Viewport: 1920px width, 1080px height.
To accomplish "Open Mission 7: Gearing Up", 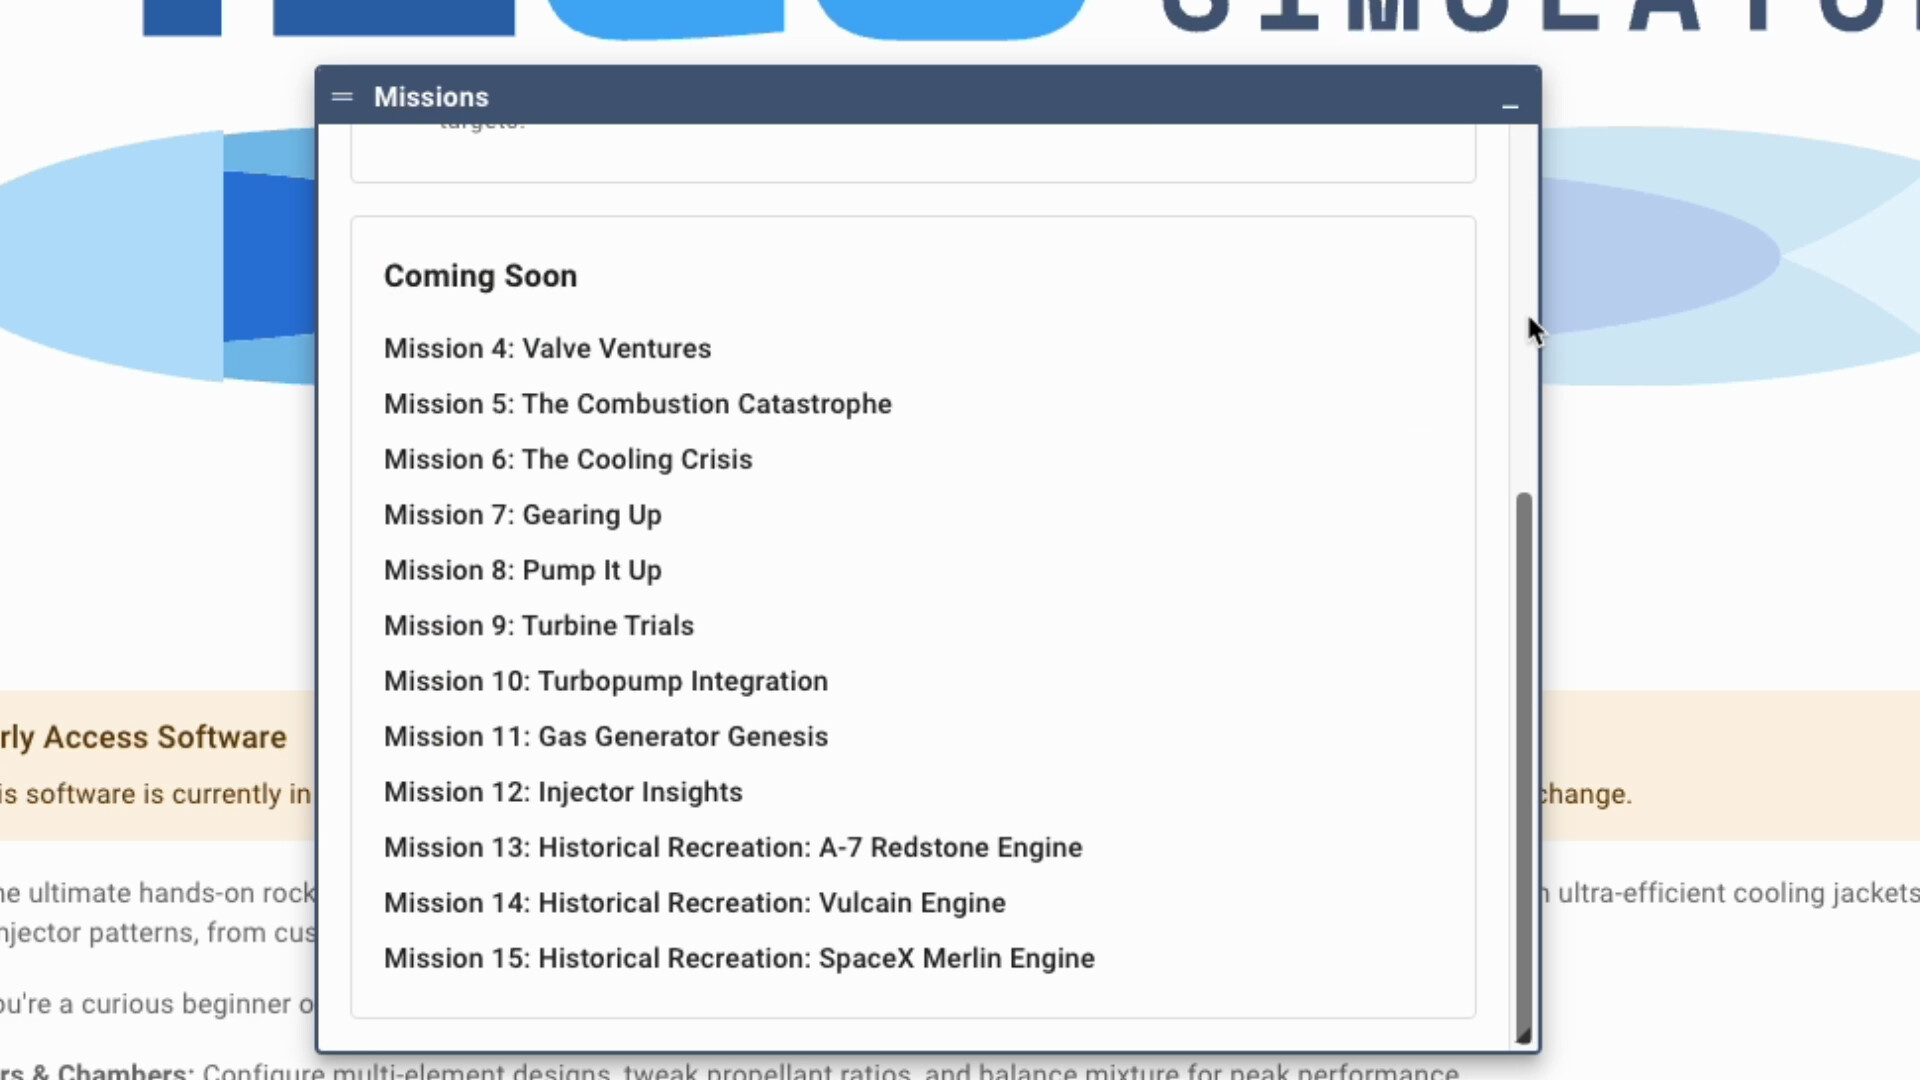I will pos(522,515).
